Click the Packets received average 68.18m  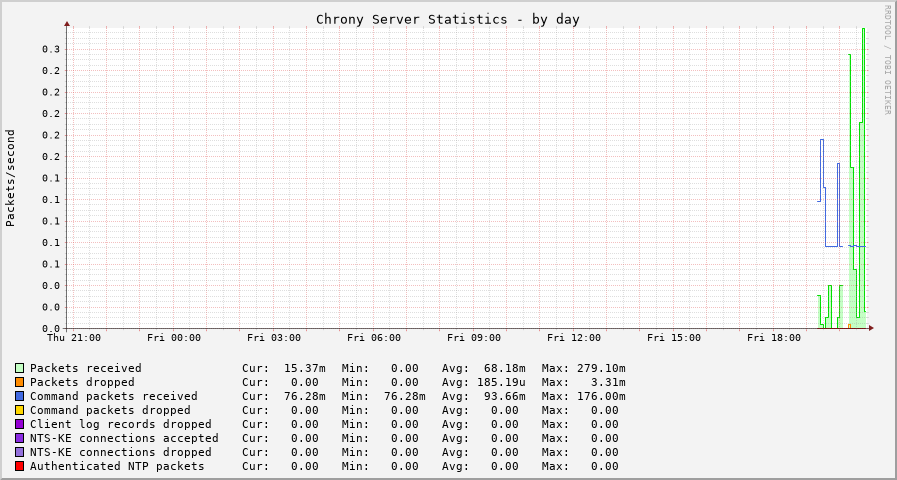coord(505,368)
